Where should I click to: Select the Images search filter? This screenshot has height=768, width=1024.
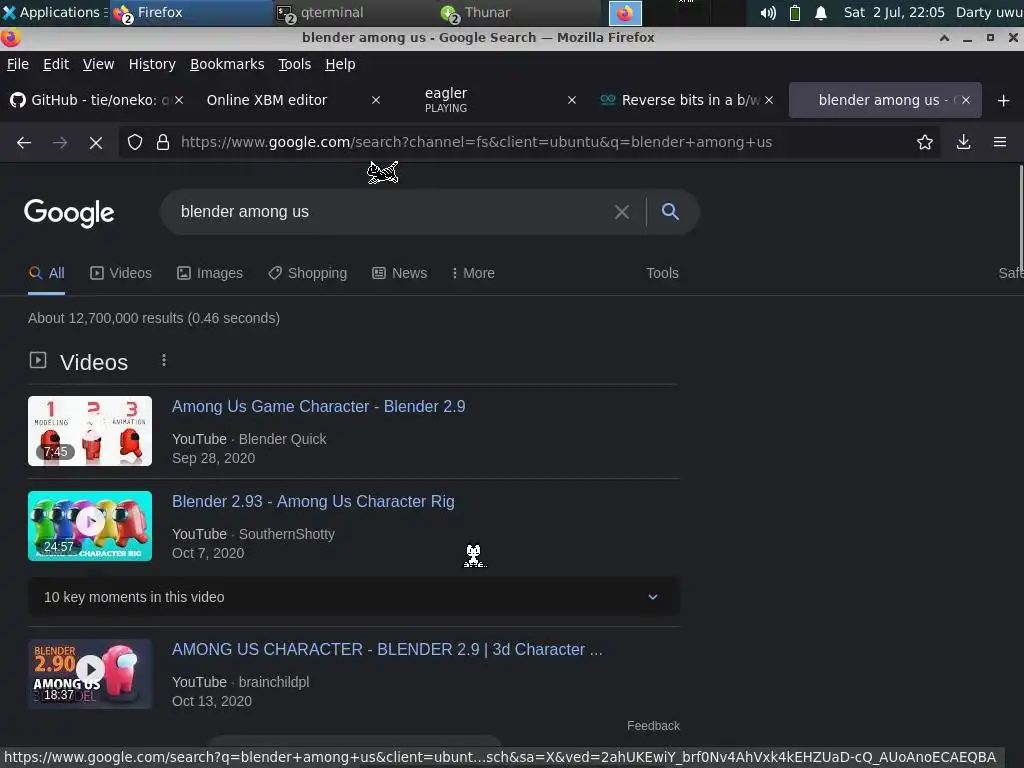pos(210,273)
